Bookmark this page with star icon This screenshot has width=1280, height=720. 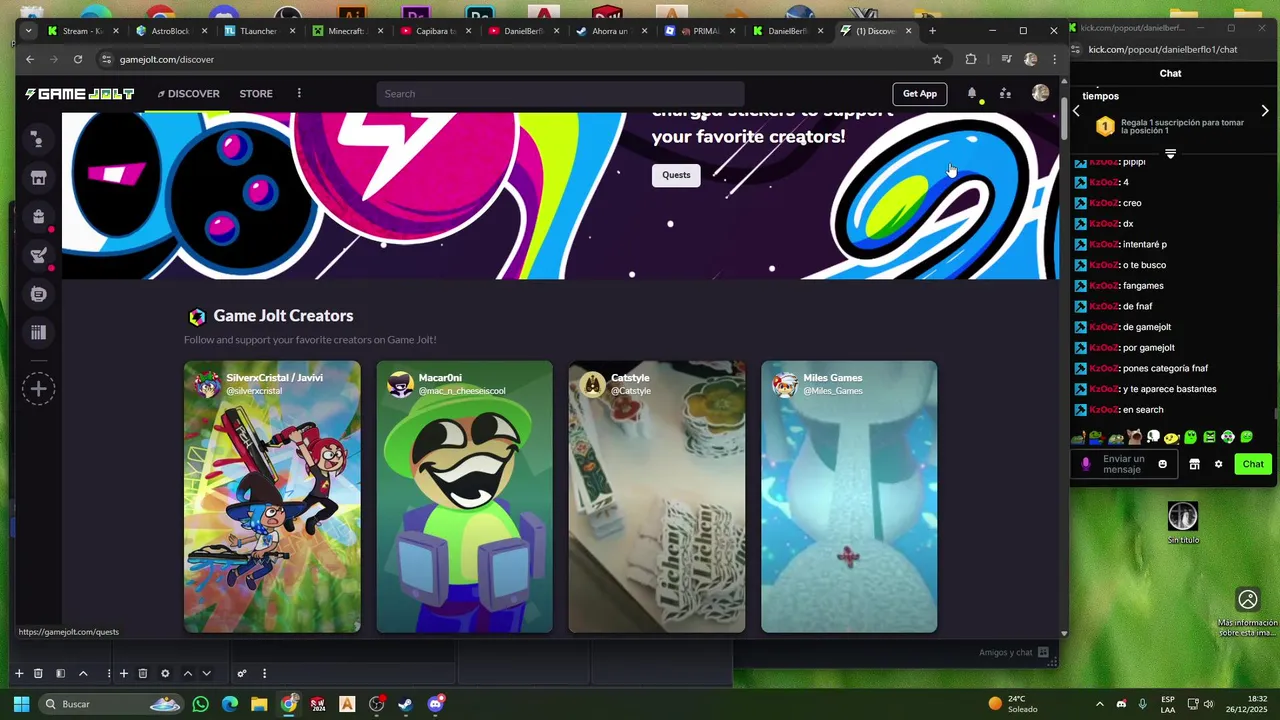click(x=937, y=59)
